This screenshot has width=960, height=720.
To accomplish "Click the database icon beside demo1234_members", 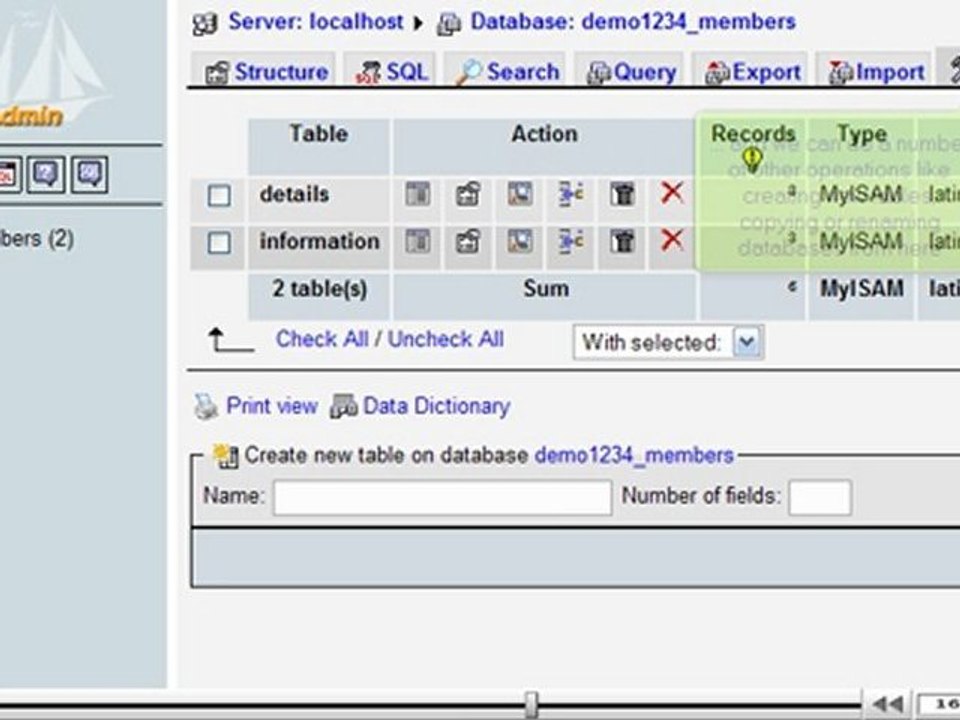I will pos(449,23).
